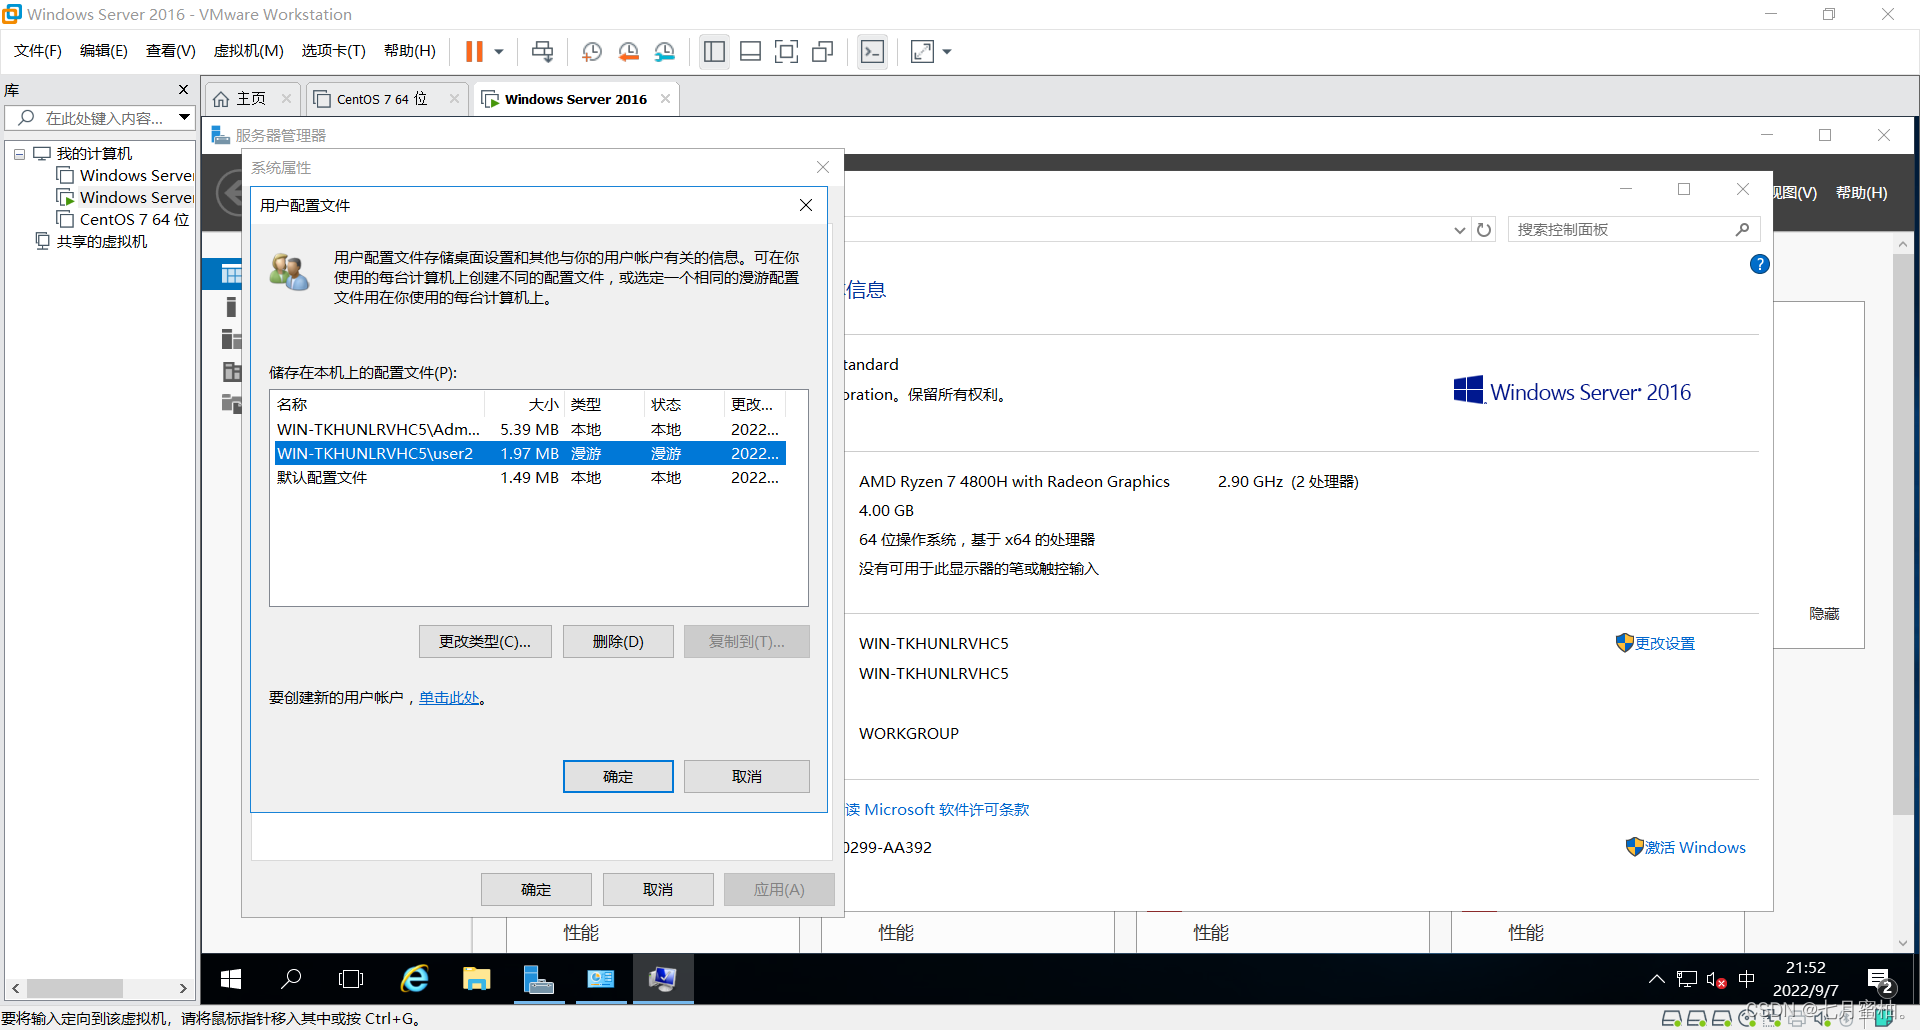This screenshot has width=1920, height=1030.
Task: Switch to the 主页 tab
Action: 250,99
